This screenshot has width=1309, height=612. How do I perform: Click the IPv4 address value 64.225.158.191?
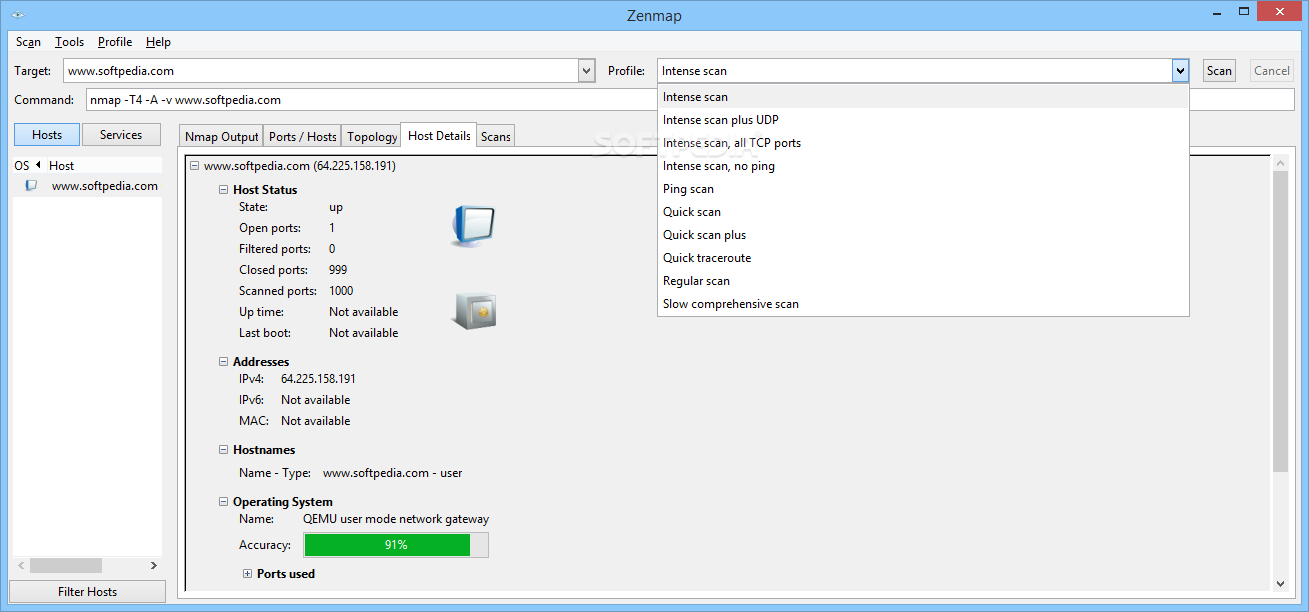coord(318,379)
